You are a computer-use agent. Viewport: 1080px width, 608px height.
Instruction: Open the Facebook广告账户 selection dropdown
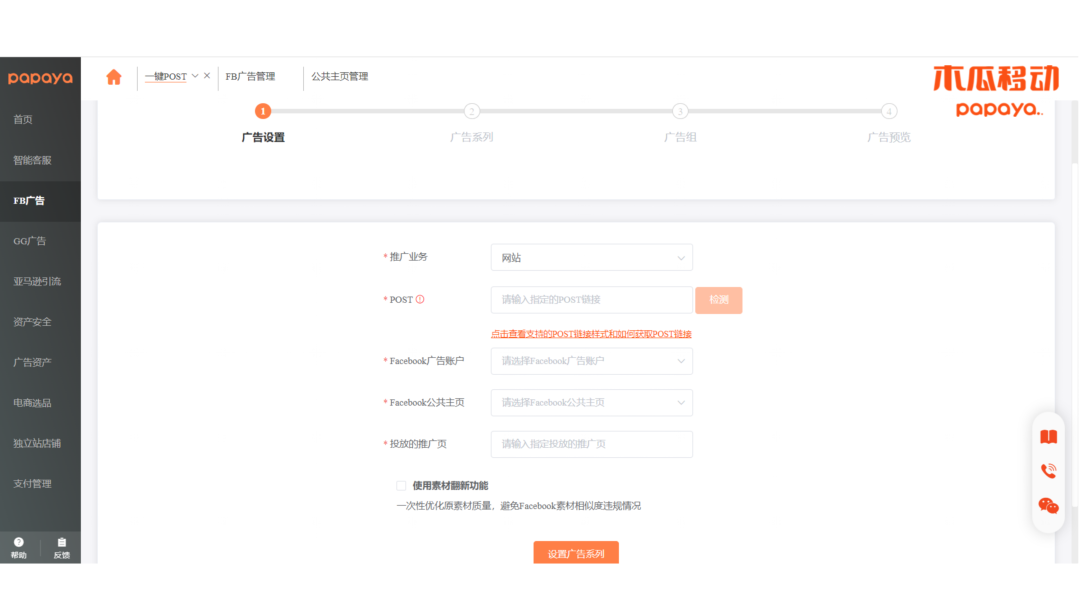(x=591, y=361)
